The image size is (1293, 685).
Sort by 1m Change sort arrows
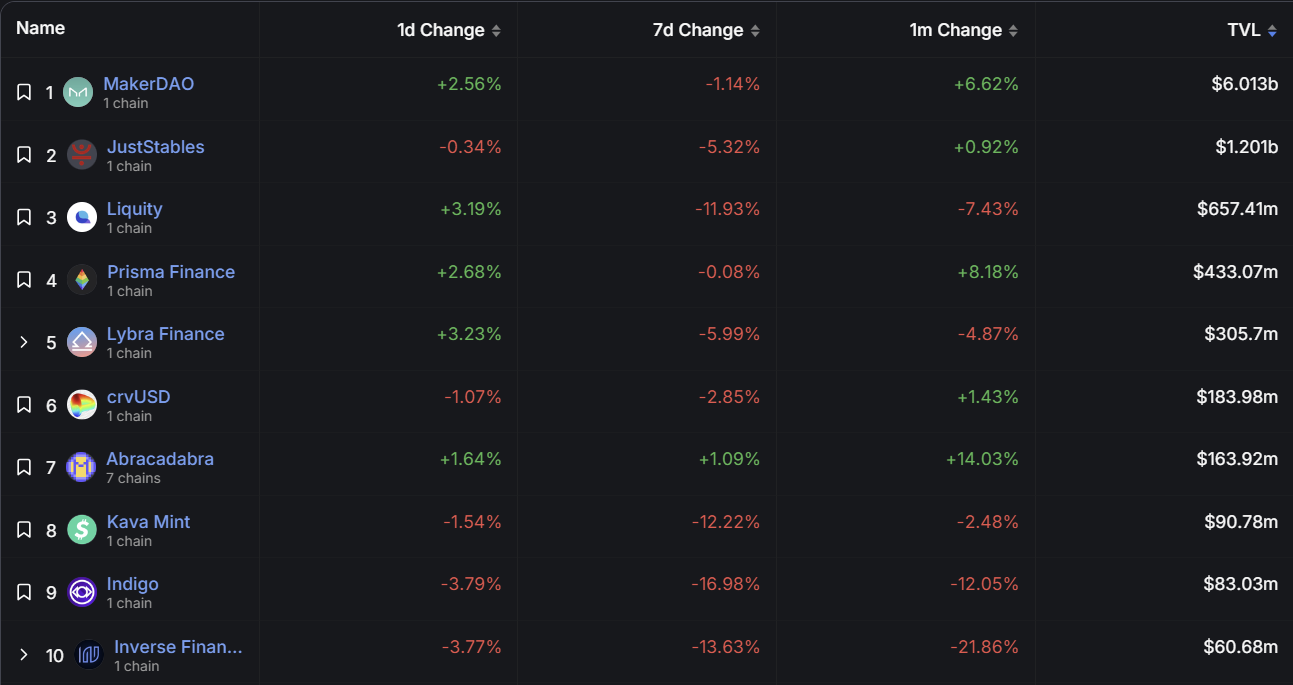pyautogui.click(x=1013, y=31)
